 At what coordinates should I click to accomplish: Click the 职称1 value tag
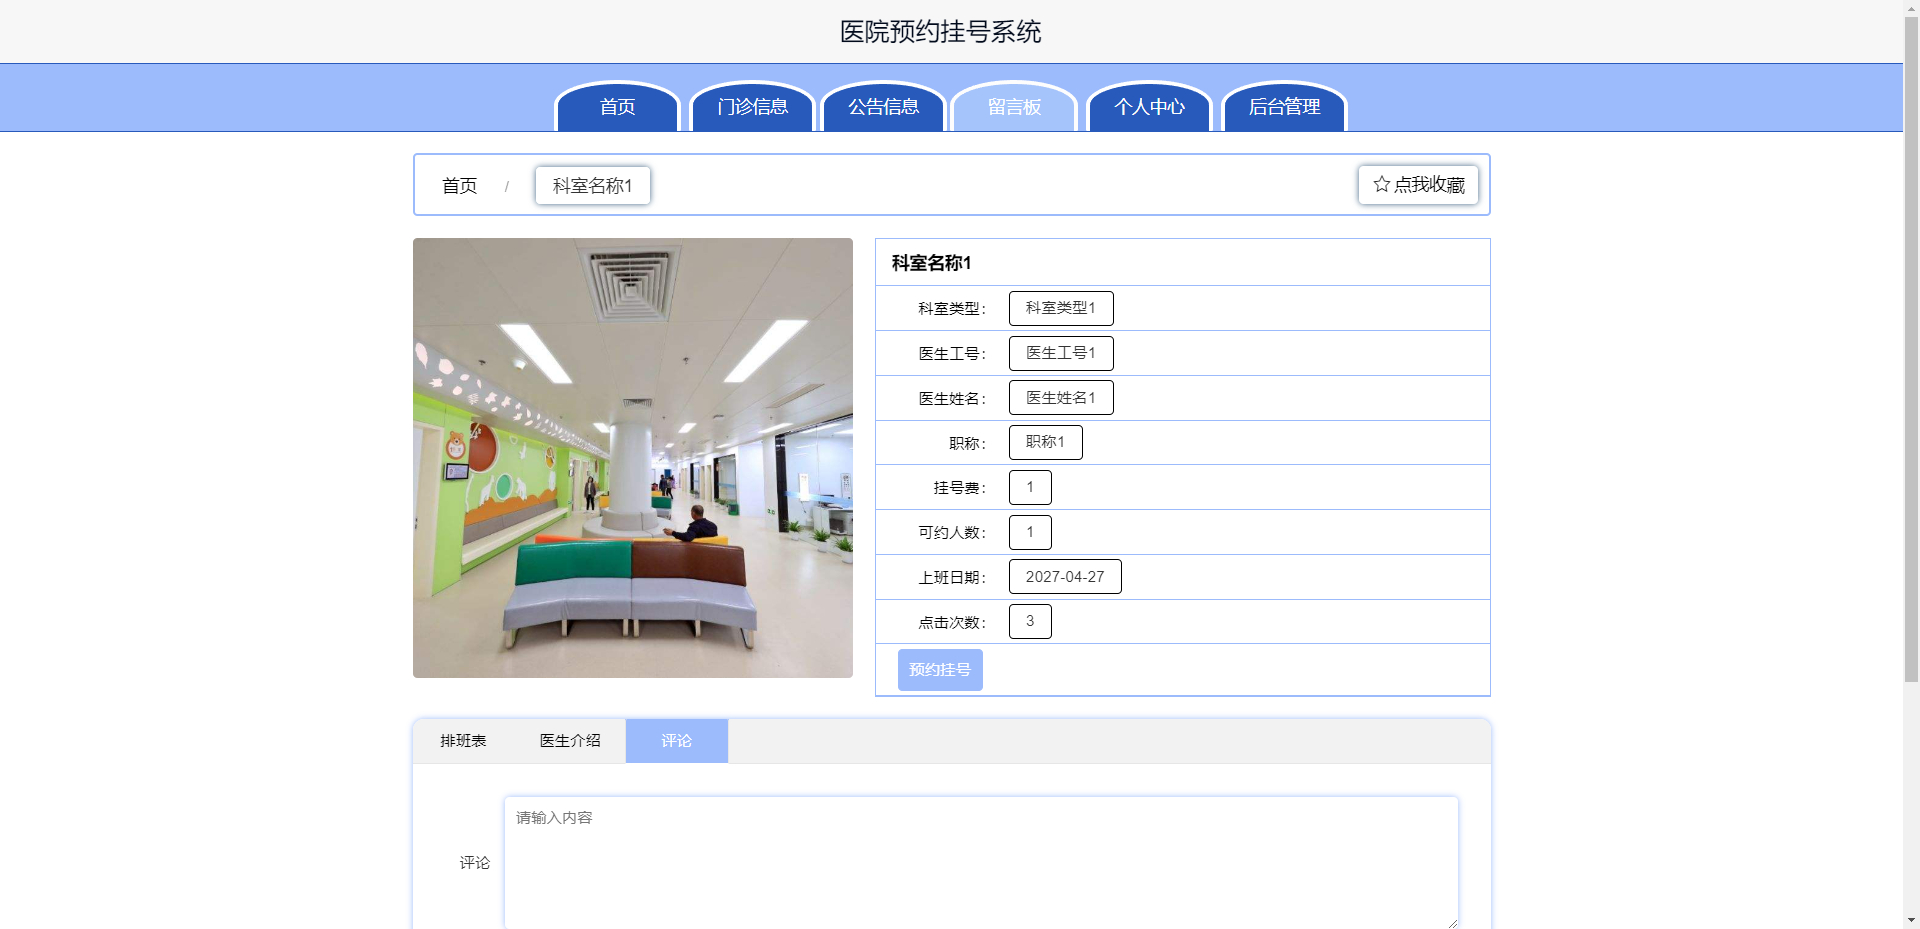[1045, 442]
